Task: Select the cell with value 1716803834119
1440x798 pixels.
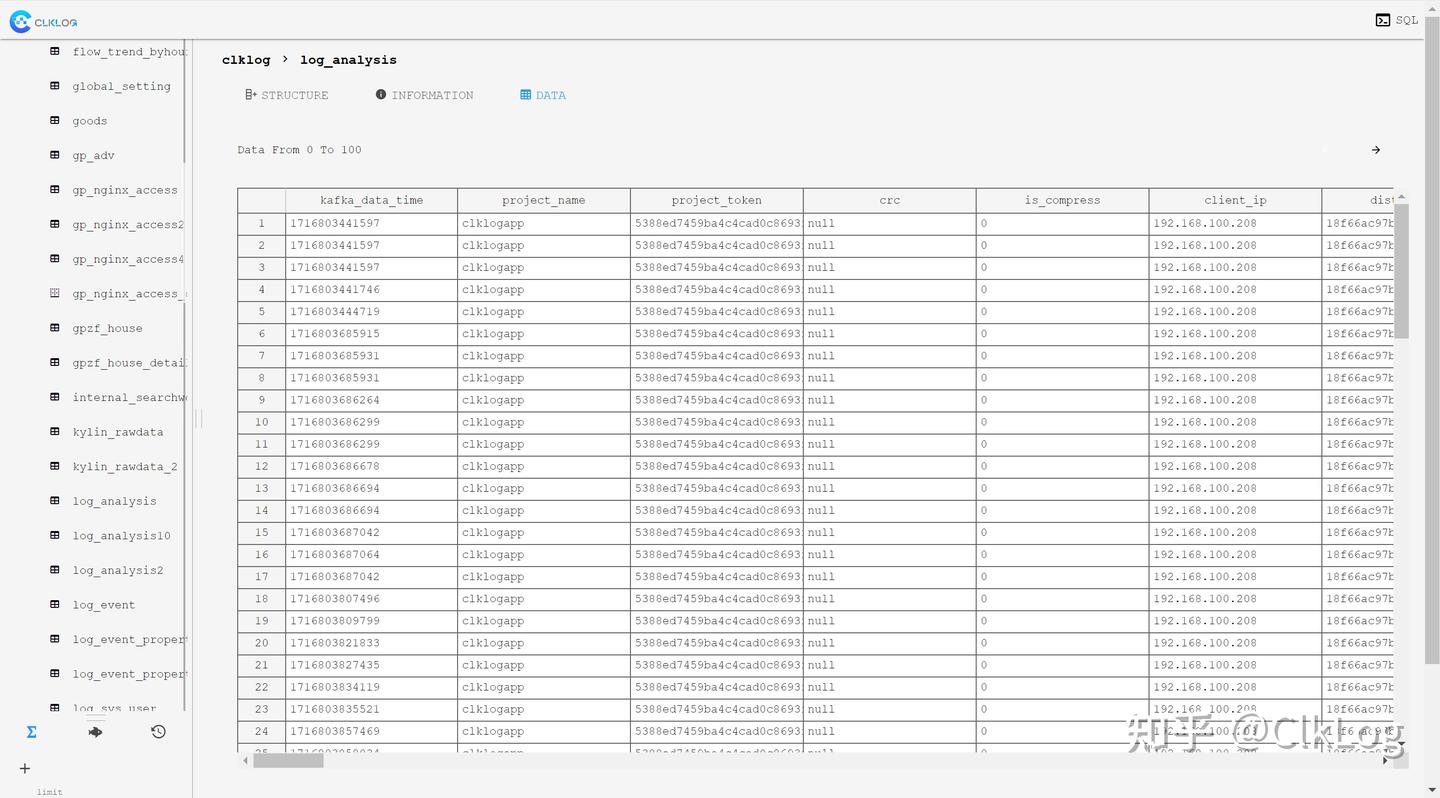Action: pyautogui.click(x=371, y=687)
